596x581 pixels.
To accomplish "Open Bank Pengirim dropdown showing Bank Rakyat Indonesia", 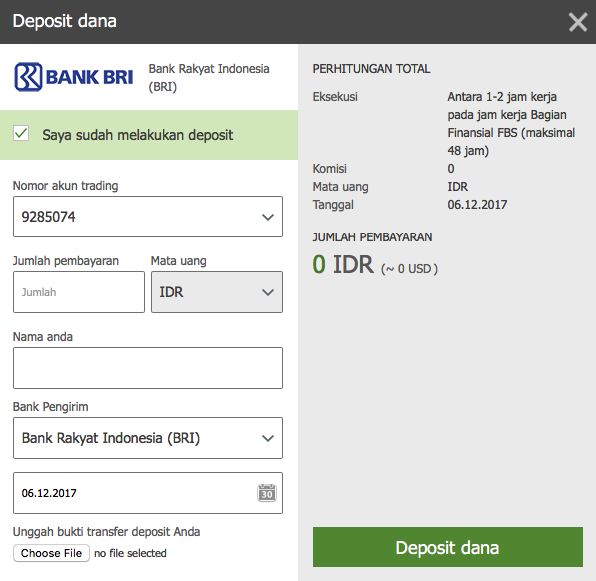I will point(148,438).
